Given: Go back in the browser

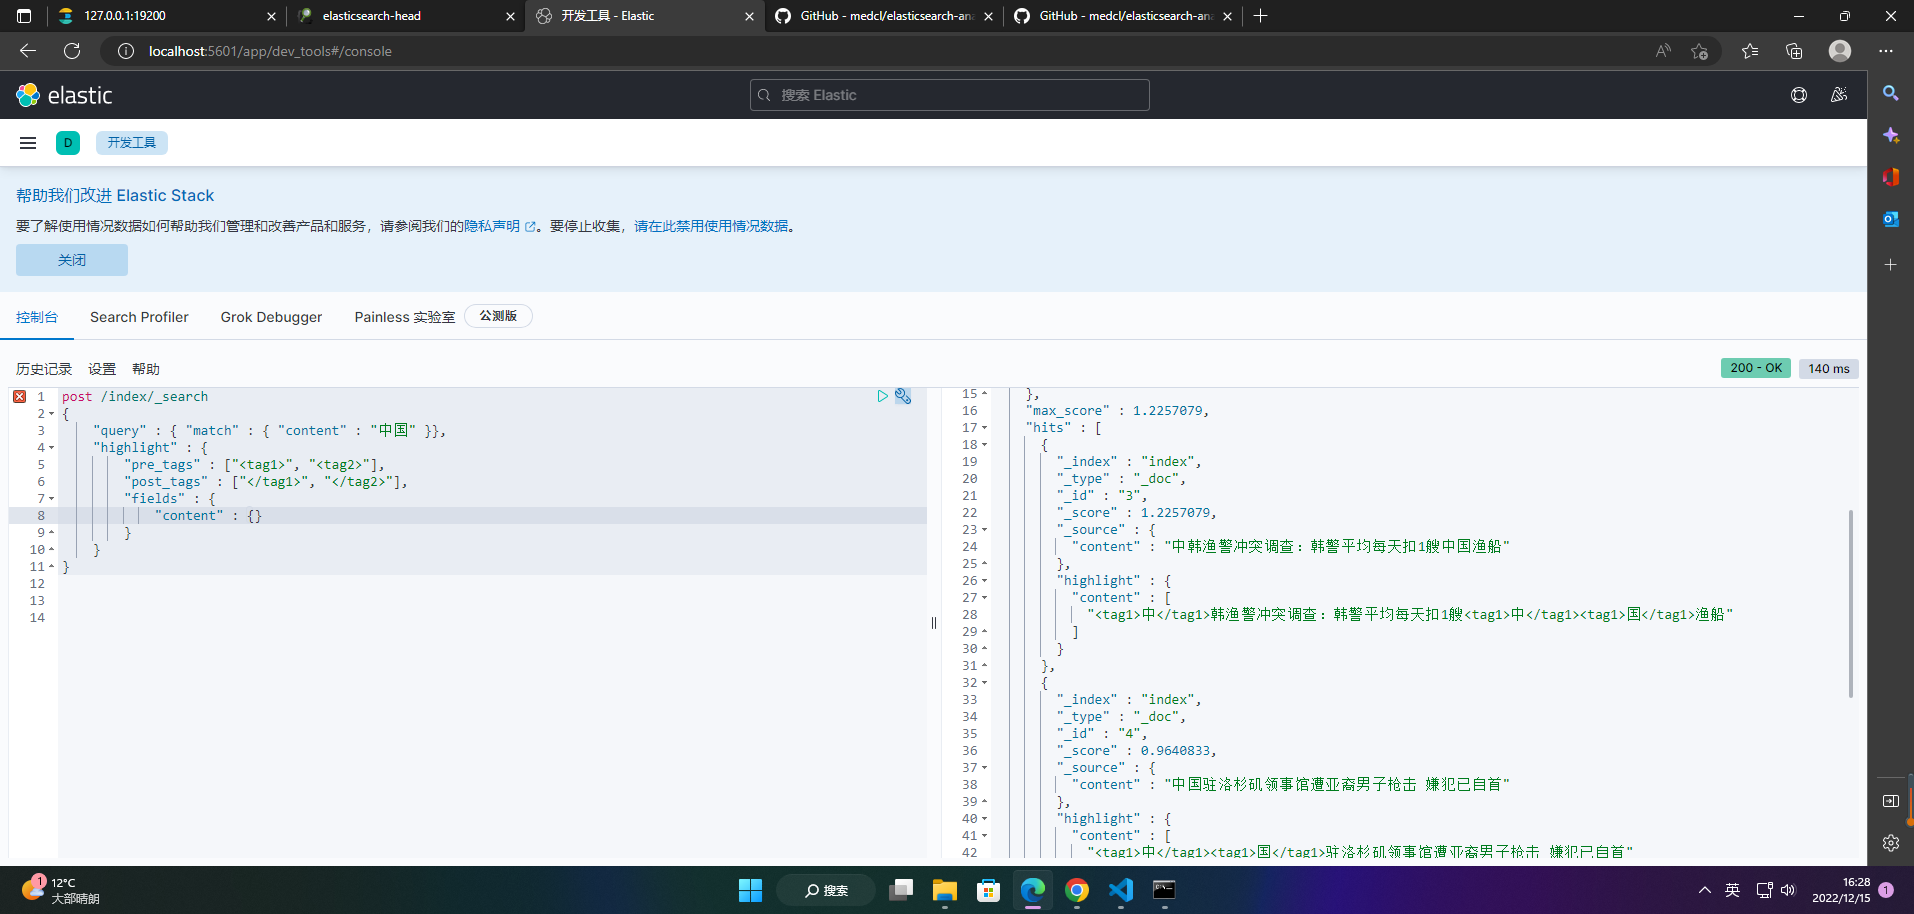Looking at the screenshot, I should [x=28, y=51].
